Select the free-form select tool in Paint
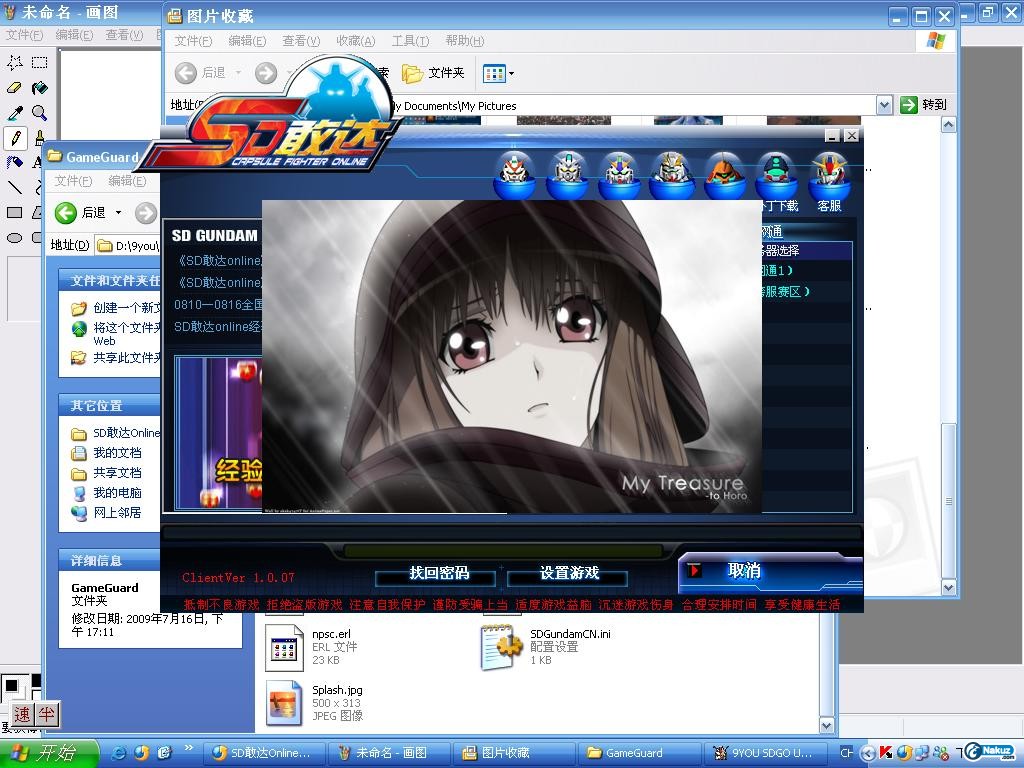This screenshot has width=1024, height=768. click(14, 63)
